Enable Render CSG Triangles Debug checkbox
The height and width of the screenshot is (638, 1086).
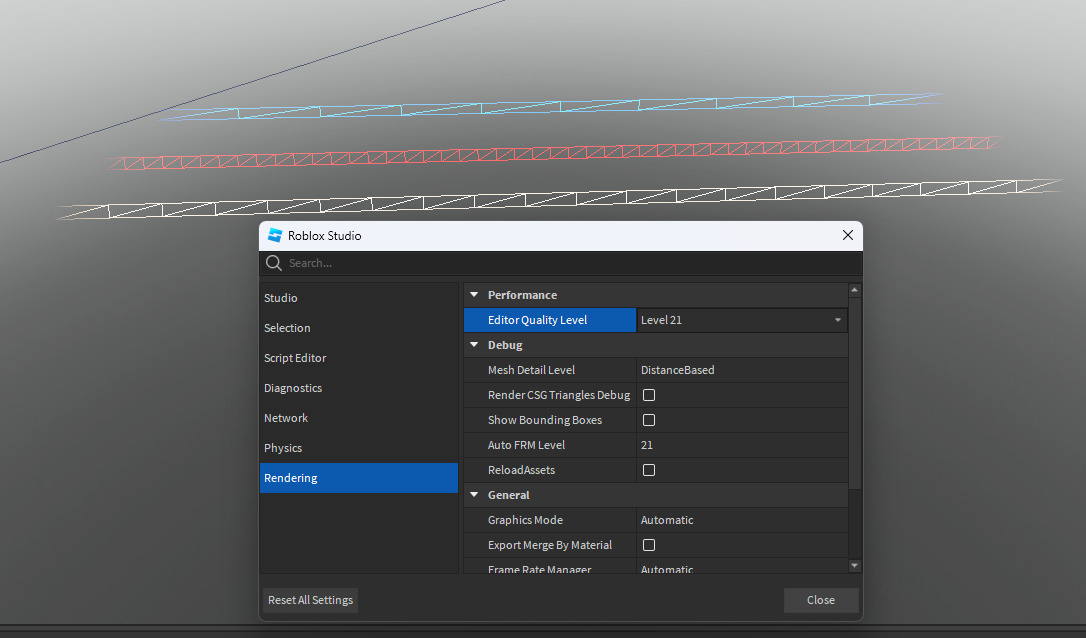tap(649, 395)
